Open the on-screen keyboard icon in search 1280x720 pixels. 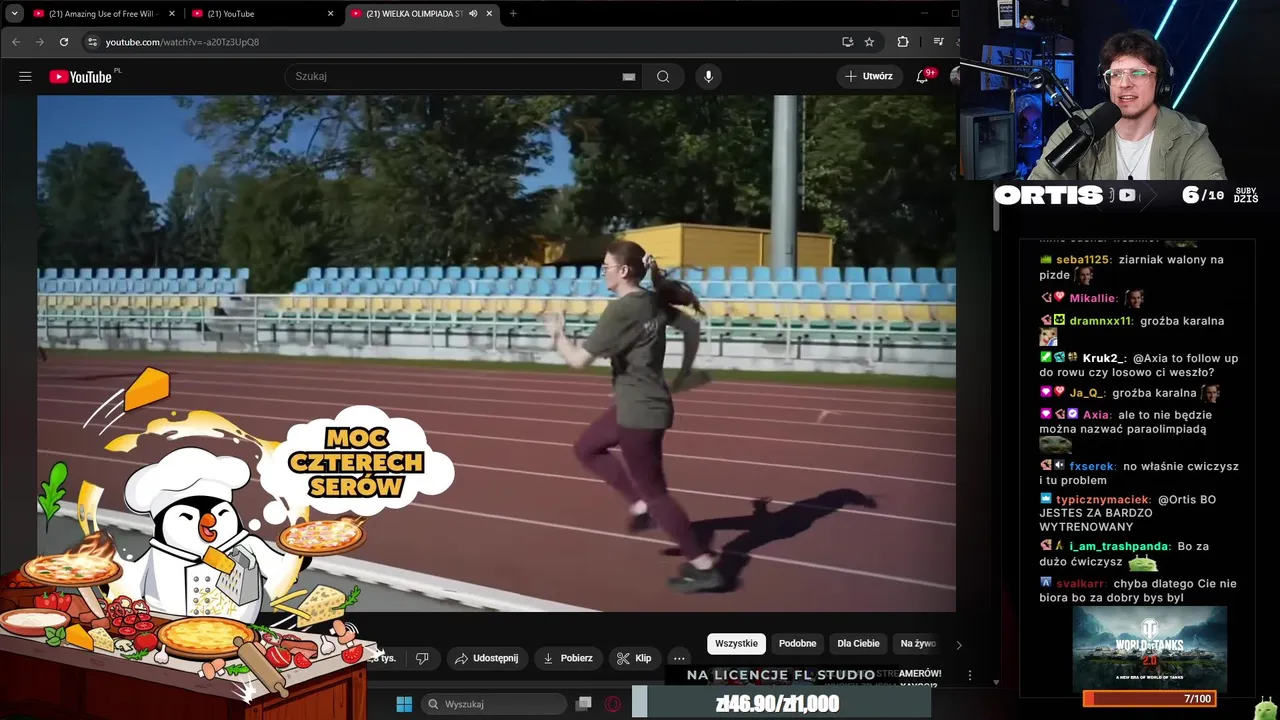tap(629, 77)
